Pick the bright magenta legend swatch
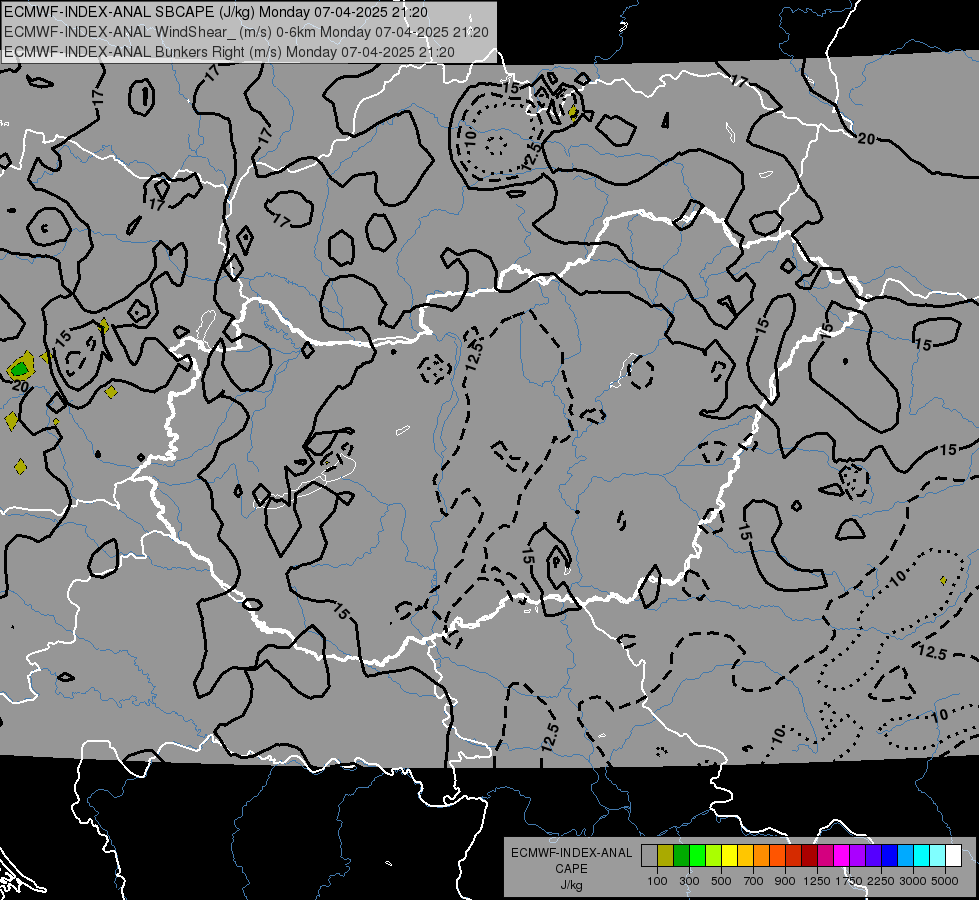The width and height of the screenshot is (979, 900). click(842, 856)
